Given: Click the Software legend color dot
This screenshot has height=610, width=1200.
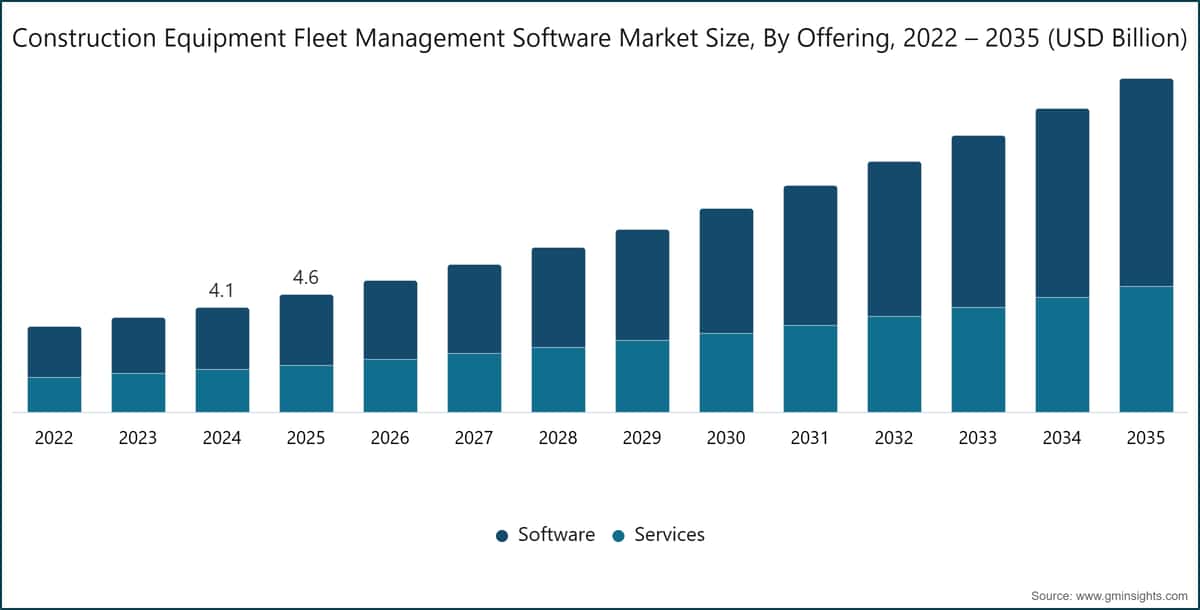Looking at the screenshot, I should tap(502, 536).
